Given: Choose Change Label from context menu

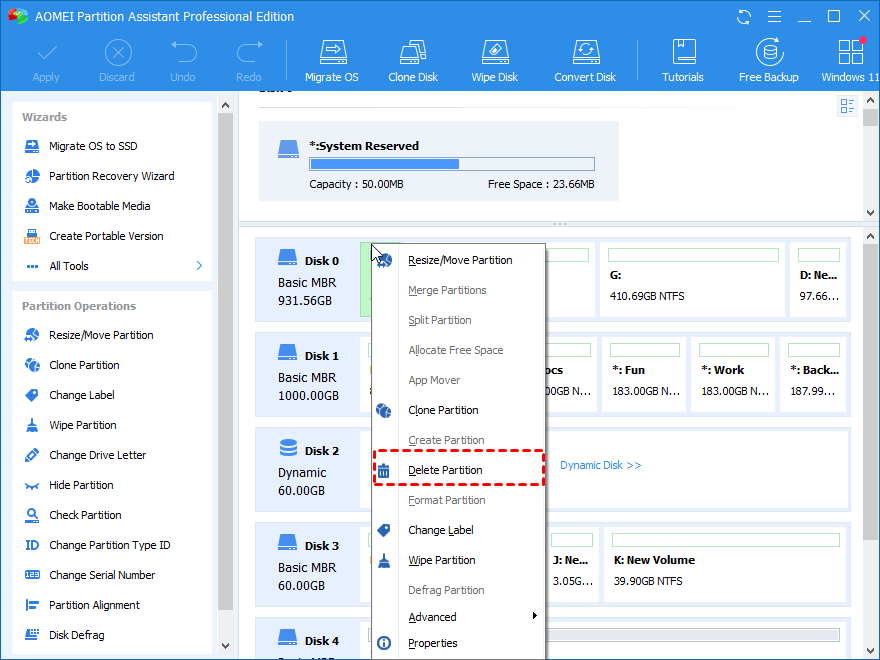Looking at the screenshot, I should coord(459,530).
